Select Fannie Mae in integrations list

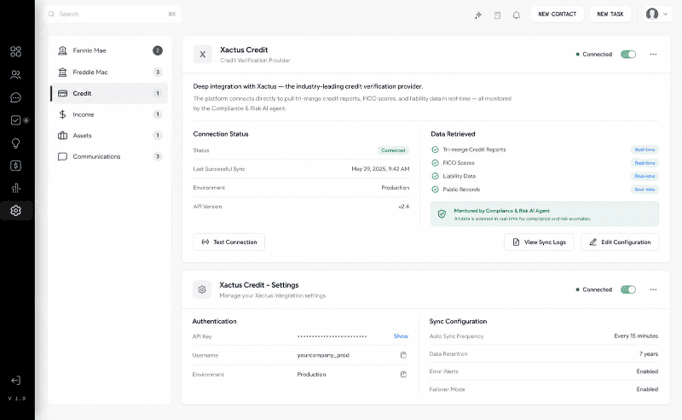[x=109, y=50]
